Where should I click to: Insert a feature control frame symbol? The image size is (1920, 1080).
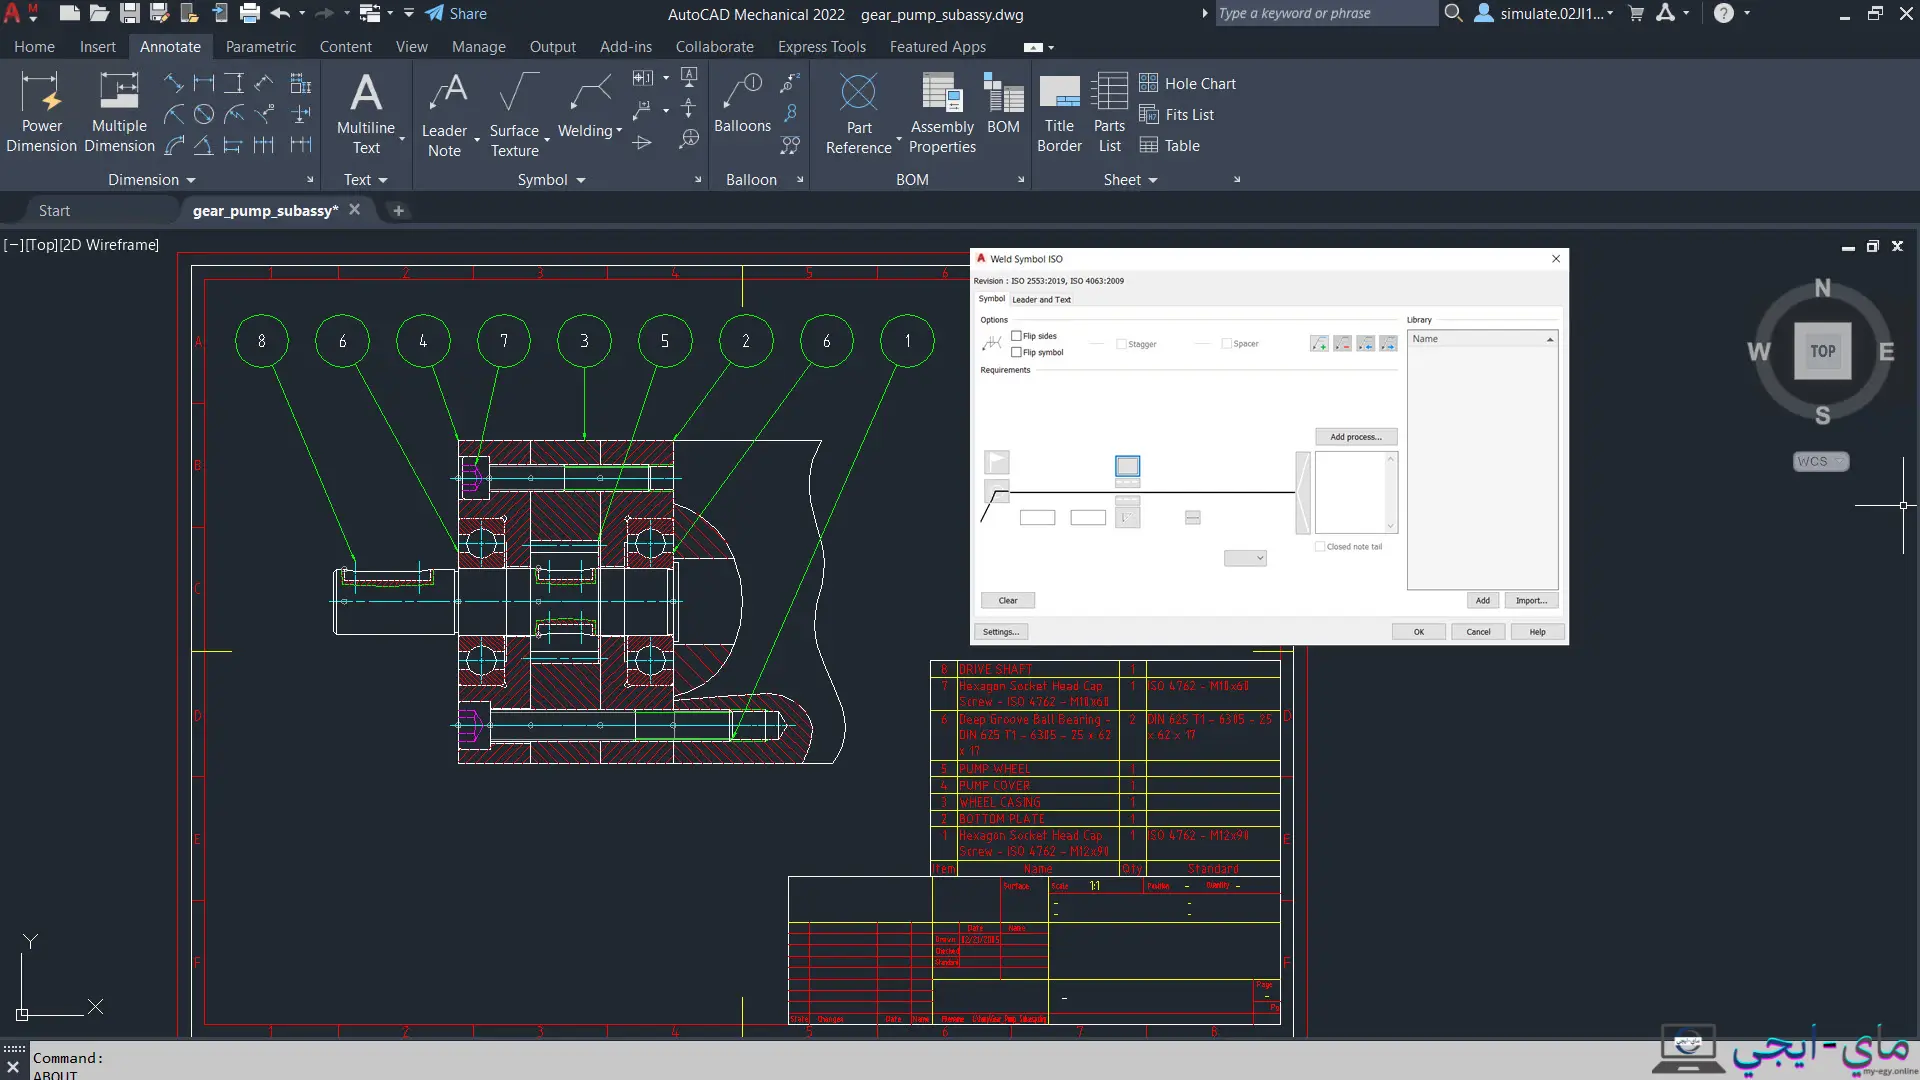[x=643, y=78]
